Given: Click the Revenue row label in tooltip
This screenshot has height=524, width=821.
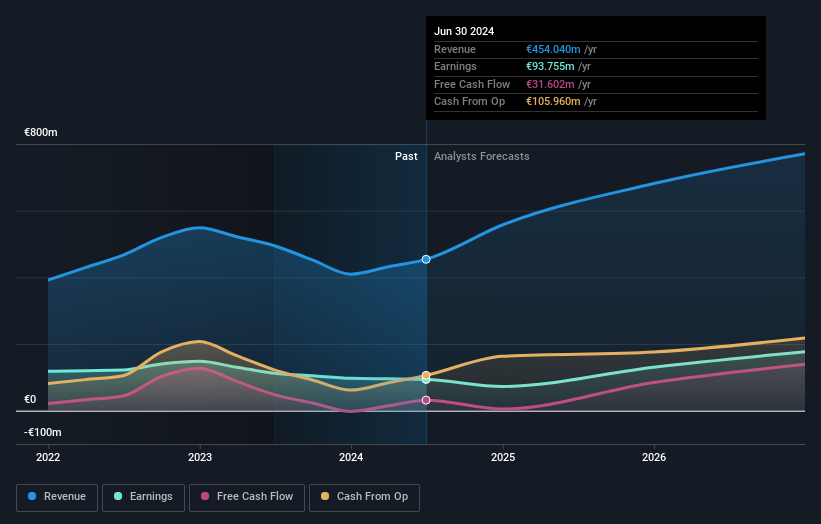Looking at the screenshot, I should (455, 49).
